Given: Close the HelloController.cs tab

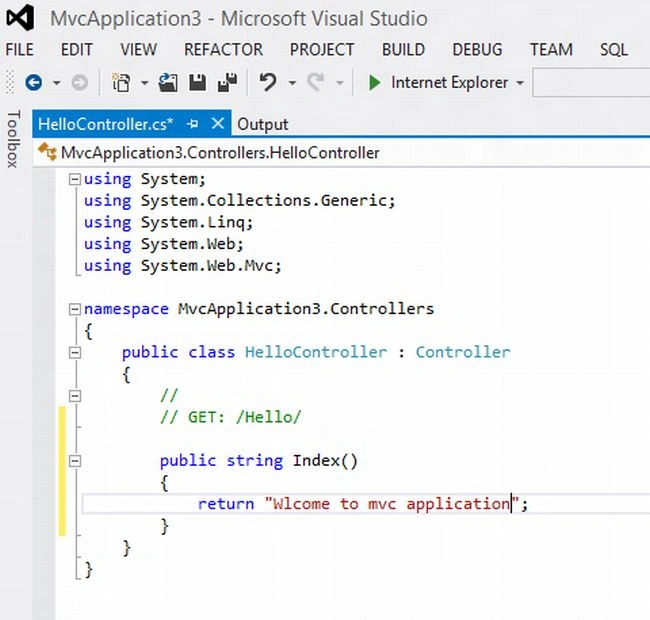Looking at the screenshot, I should click(218, 123).
